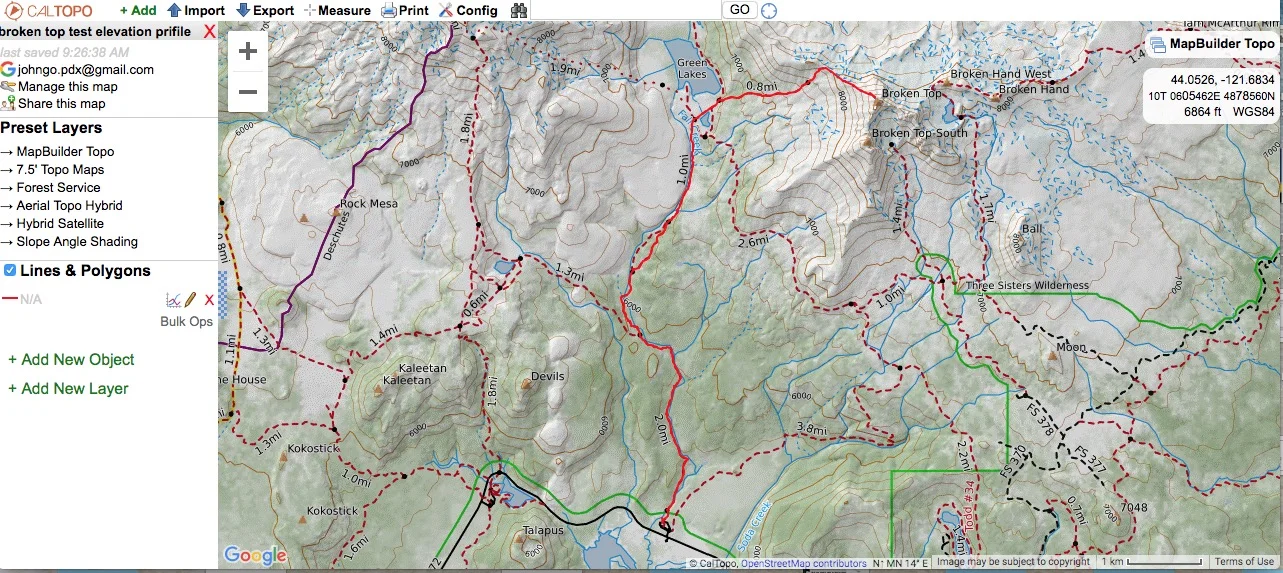The image size is (1283, 573).
Task: Click the Three Sisters Wilderness label
Action: [x=1027, y=286]
